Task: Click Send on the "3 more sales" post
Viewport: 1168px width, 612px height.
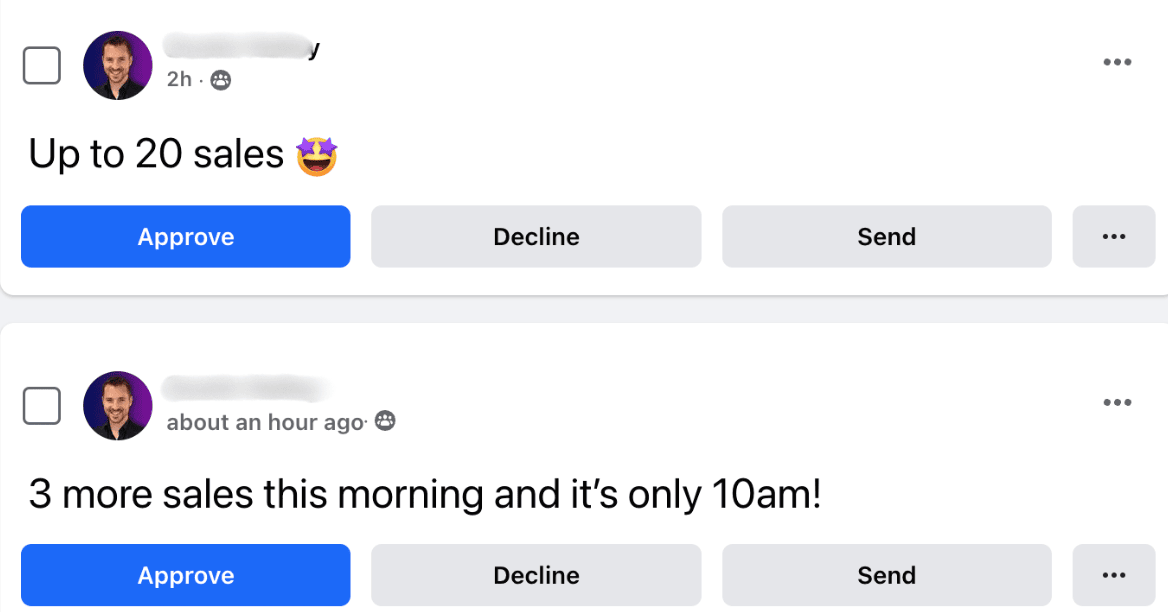Action: pyautogui.click(x=886, y=575)
